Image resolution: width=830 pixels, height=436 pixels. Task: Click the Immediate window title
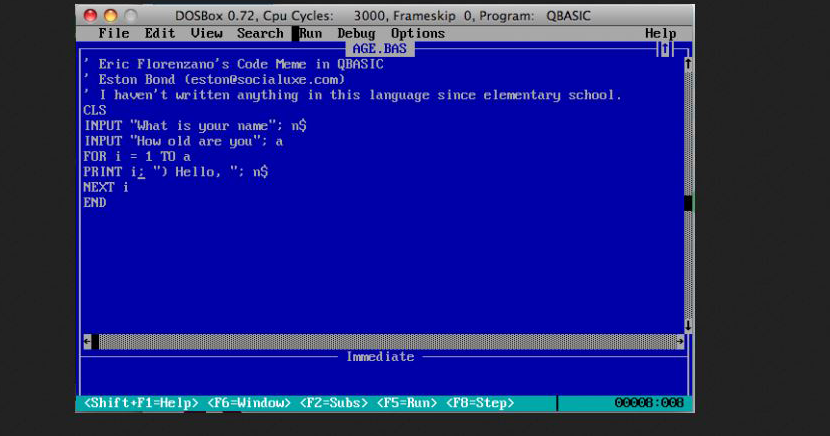pos(380,357)
